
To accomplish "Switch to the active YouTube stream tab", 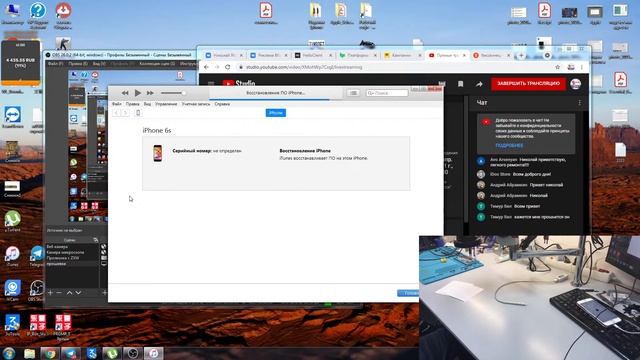I will pyautogui.click(x=447, y=55).
